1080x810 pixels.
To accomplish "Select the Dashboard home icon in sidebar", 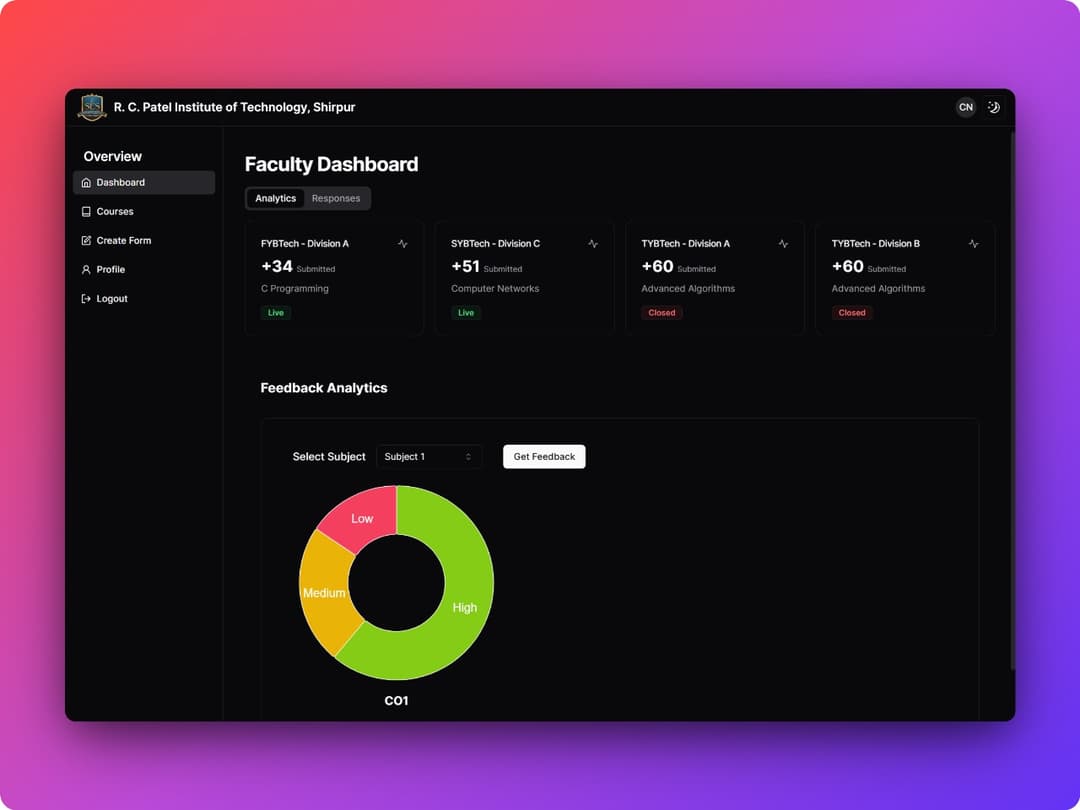I will tap(87, 182).
